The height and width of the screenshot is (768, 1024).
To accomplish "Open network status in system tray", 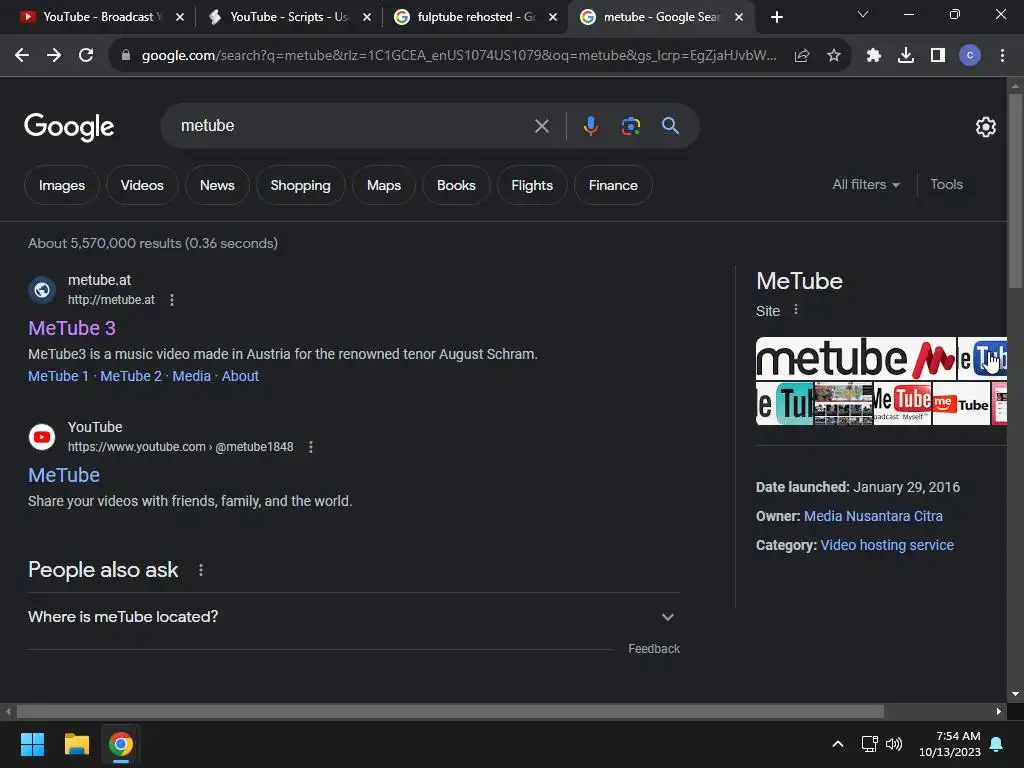I will click(869, 744).
